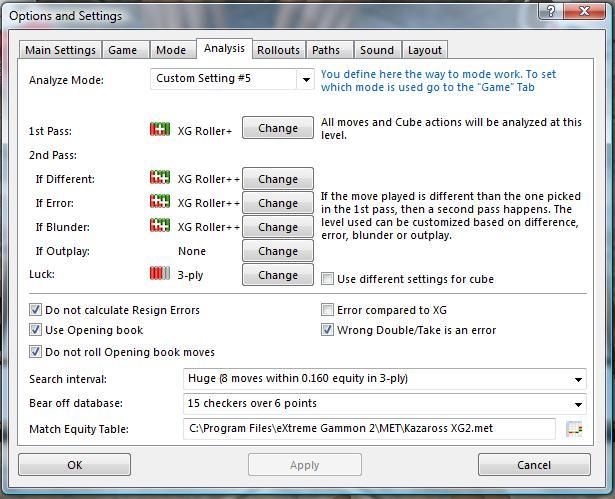Click the If Error XG Roller++ icon
This screenshot has width=615, height=499.
pyautogui.click(x=160, y=203)
